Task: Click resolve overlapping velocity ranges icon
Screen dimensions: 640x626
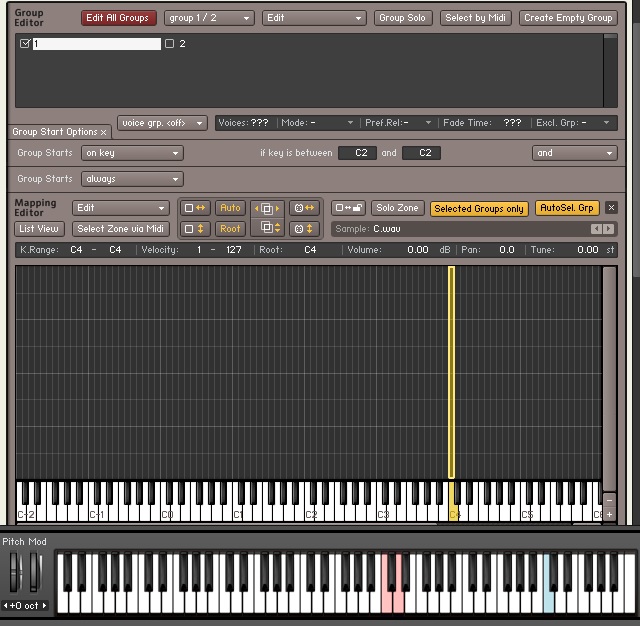Action: point(267,228)
